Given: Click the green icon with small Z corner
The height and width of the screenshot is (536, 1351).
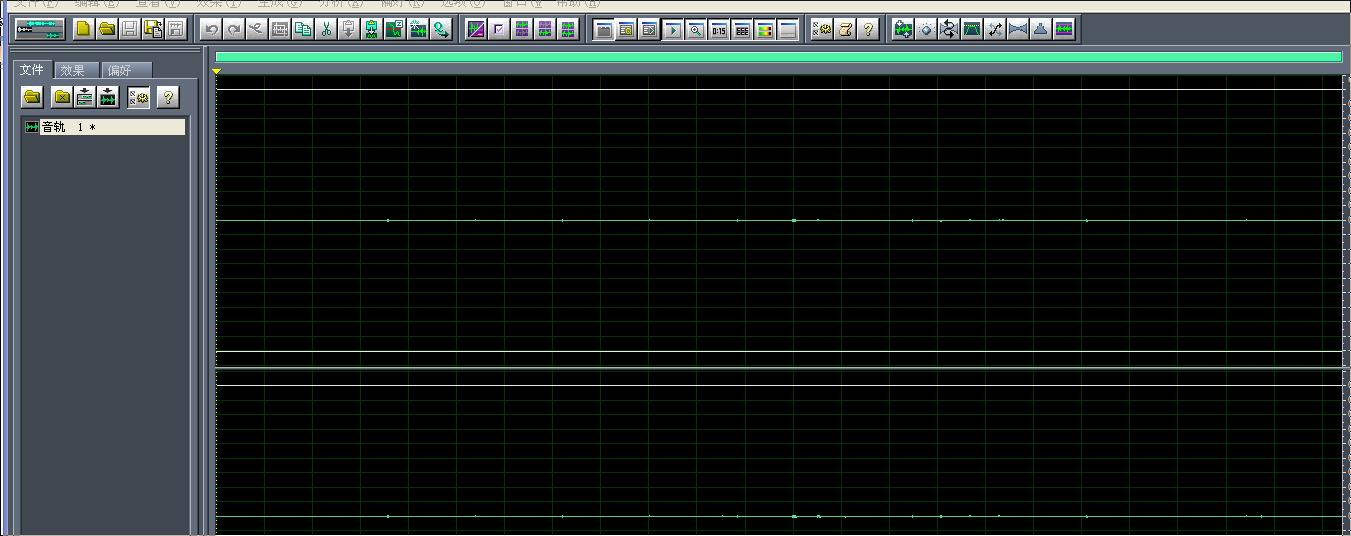Looking at the screenshot, I should tap(394, 29).
